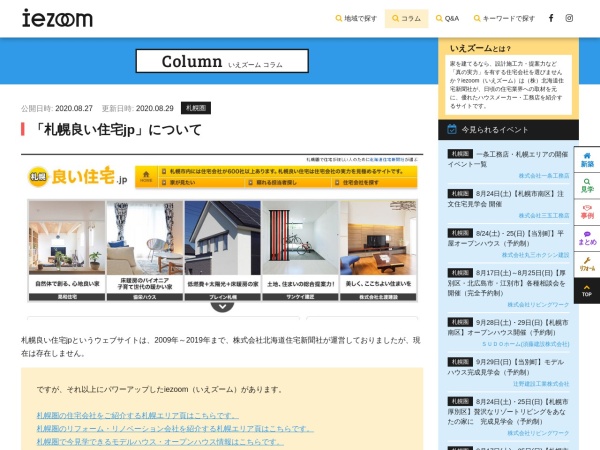Click thumbnail 自然体で創る、心地良い家

(x=67, y=251)
